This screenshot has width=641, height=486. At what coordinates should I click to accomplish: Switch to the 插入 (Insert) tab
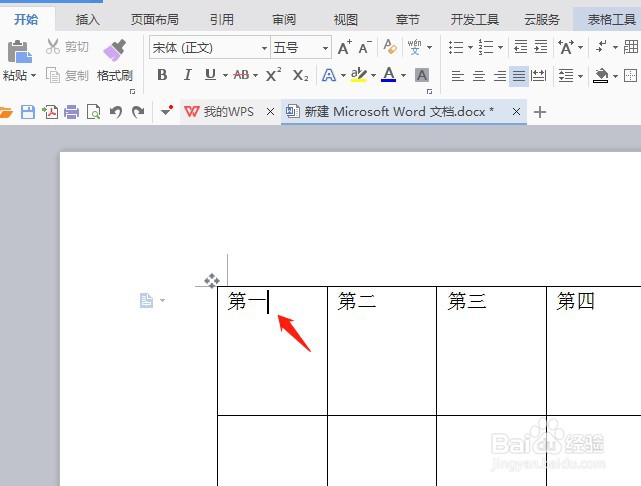point(87,19)
